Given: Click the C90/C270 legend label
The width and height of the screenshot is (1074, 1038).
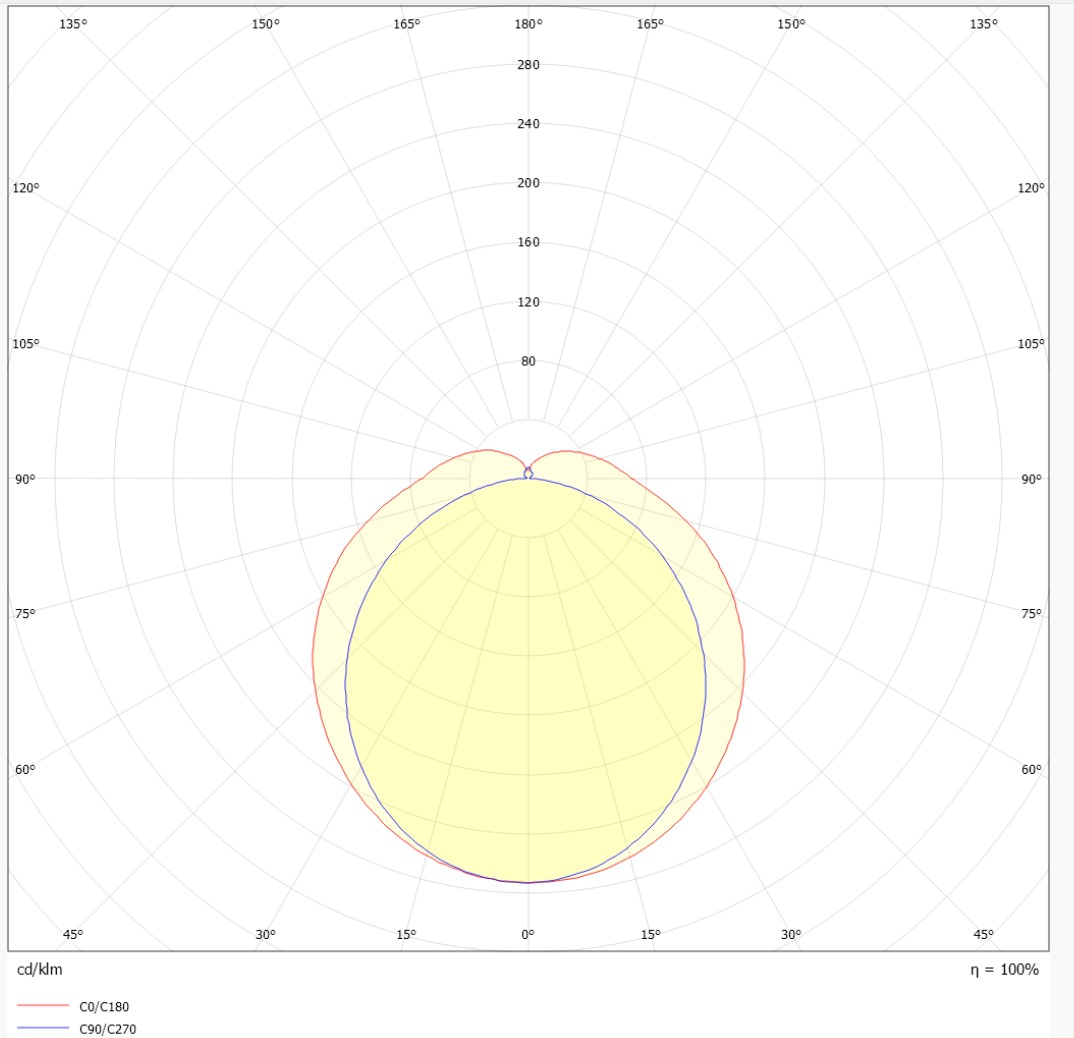Looking at the screenshot, I should coord(108,1029).
